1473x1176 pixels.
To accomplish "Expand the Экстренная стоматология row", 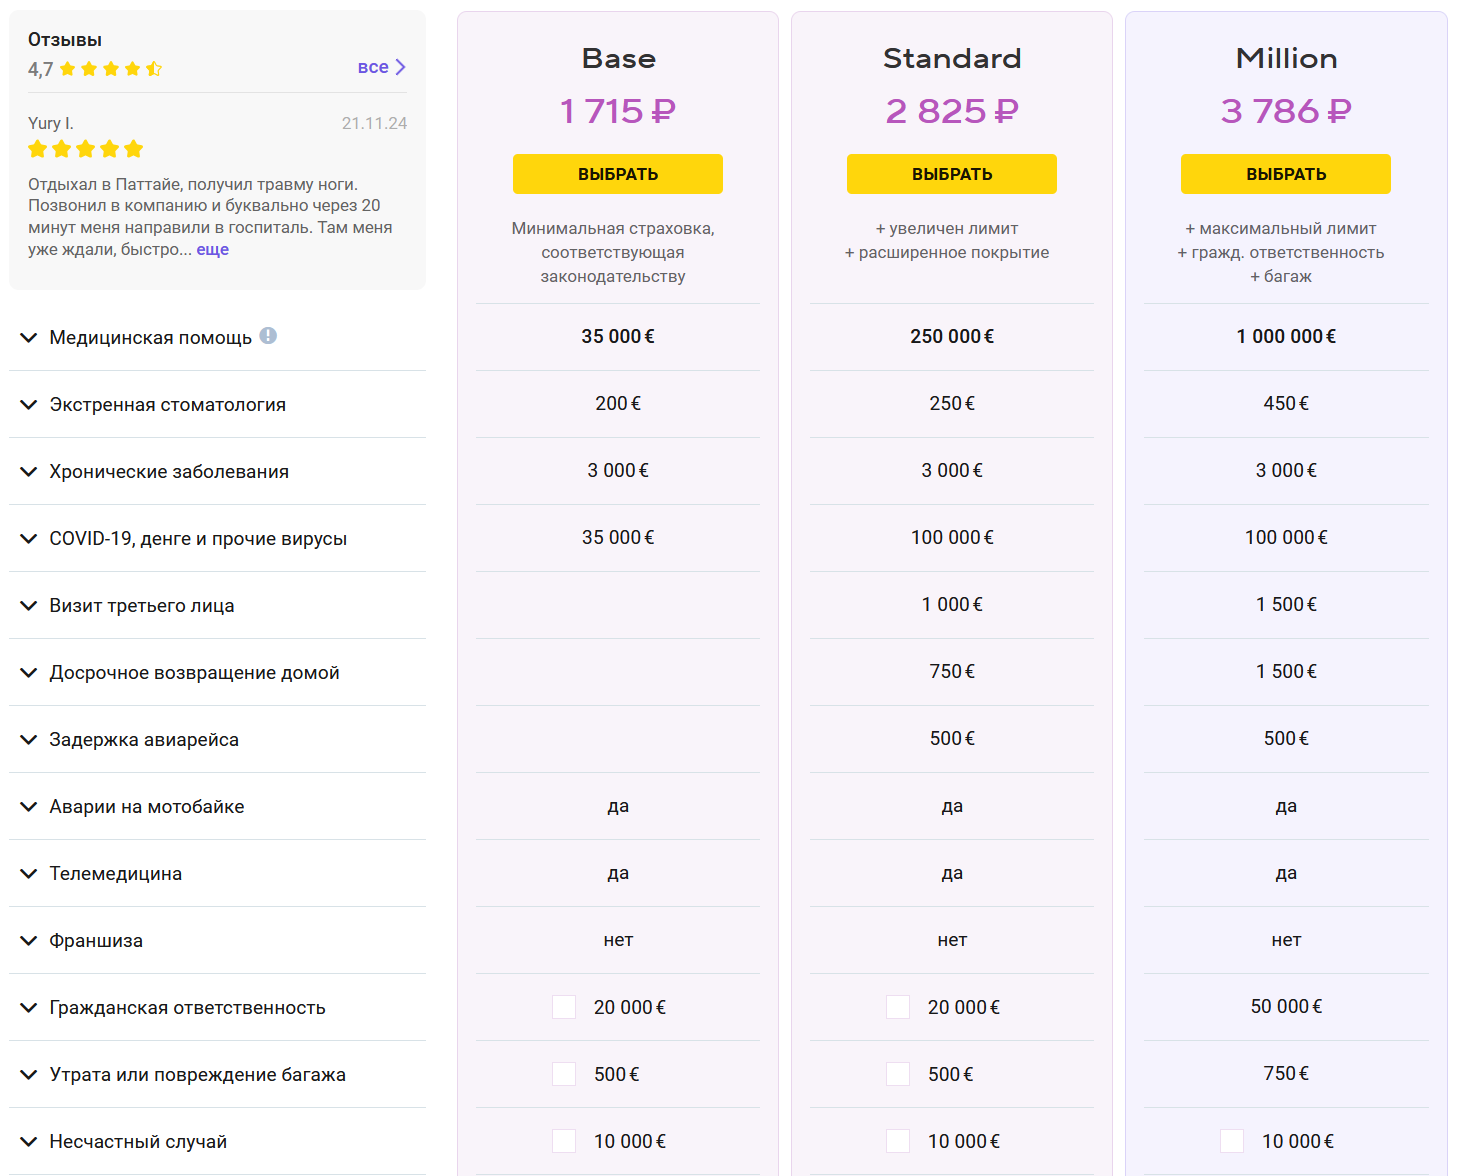I will [29, 405].
